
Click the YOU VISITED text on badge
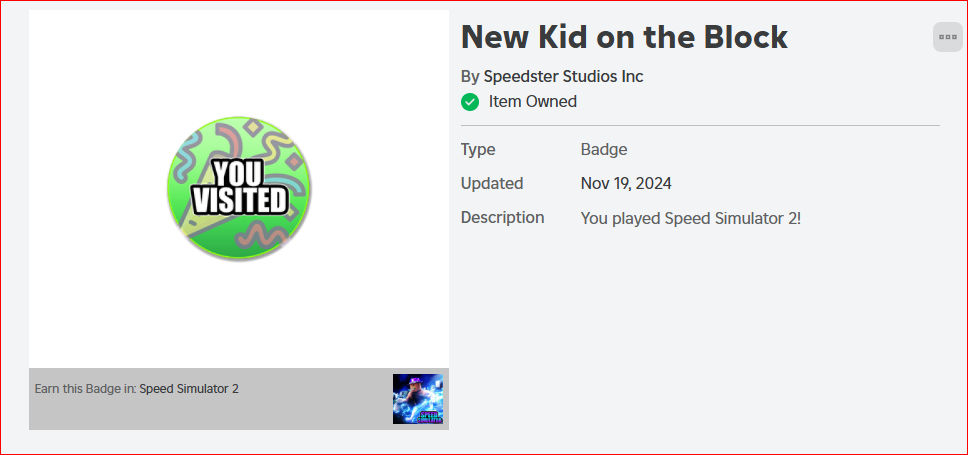(239, 188)
